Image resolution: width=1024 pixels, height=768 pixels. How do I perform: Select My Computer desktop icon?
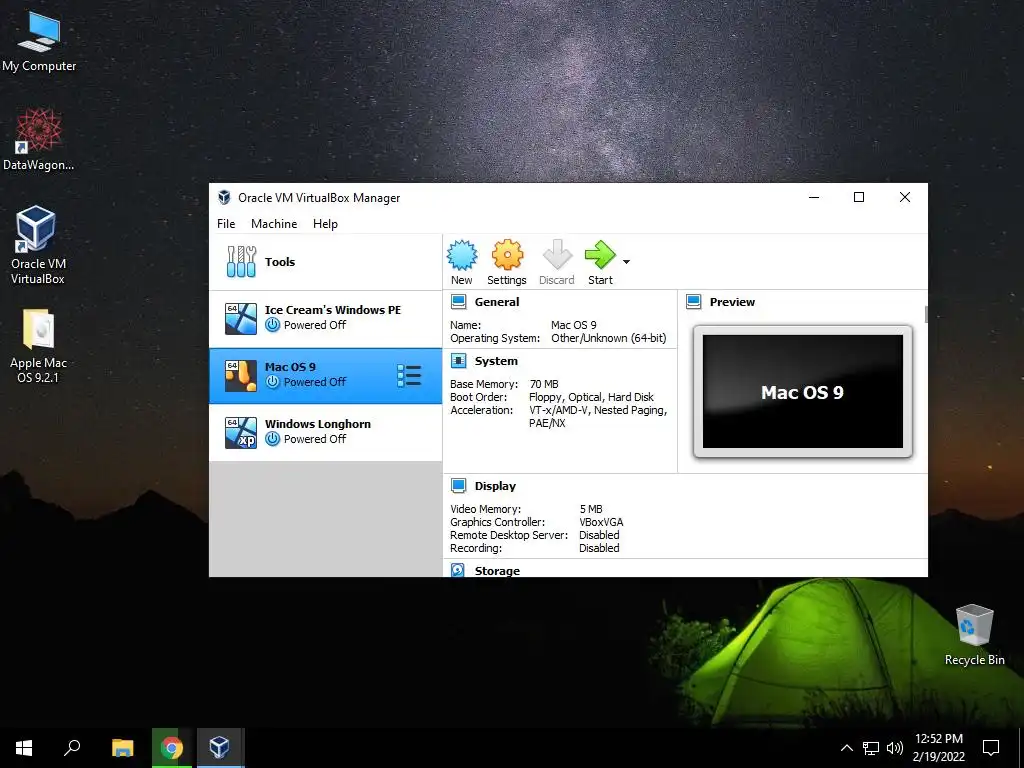coord(39,41)
